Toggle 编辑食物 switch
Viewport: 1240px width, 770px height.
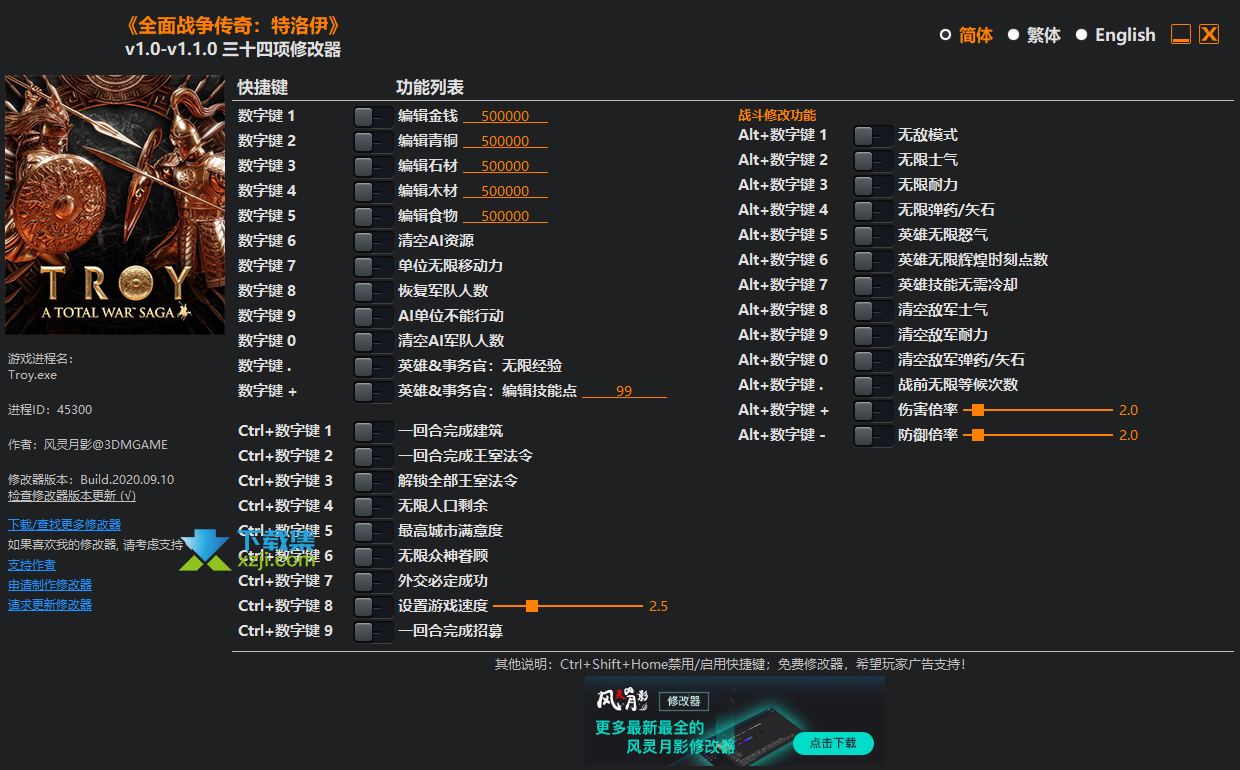[x=373, y=216]
